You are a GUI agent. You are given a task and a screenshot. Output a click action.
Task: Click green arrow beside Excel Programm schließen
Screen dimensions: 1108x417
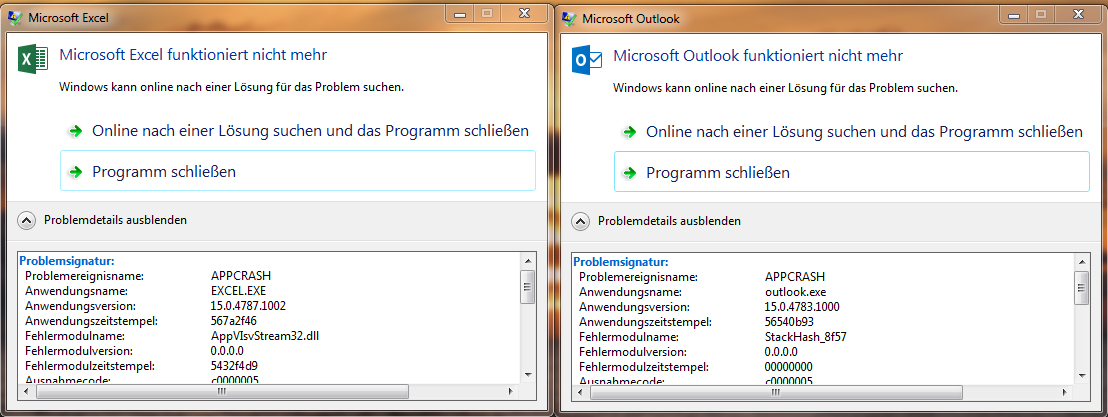[74, 172]
